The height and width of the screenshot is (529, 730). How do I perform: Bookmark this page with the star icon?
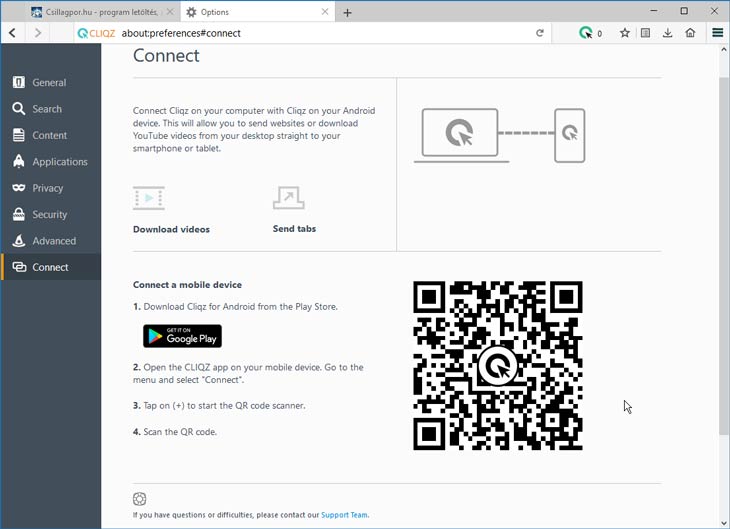(x=625, y=33)
